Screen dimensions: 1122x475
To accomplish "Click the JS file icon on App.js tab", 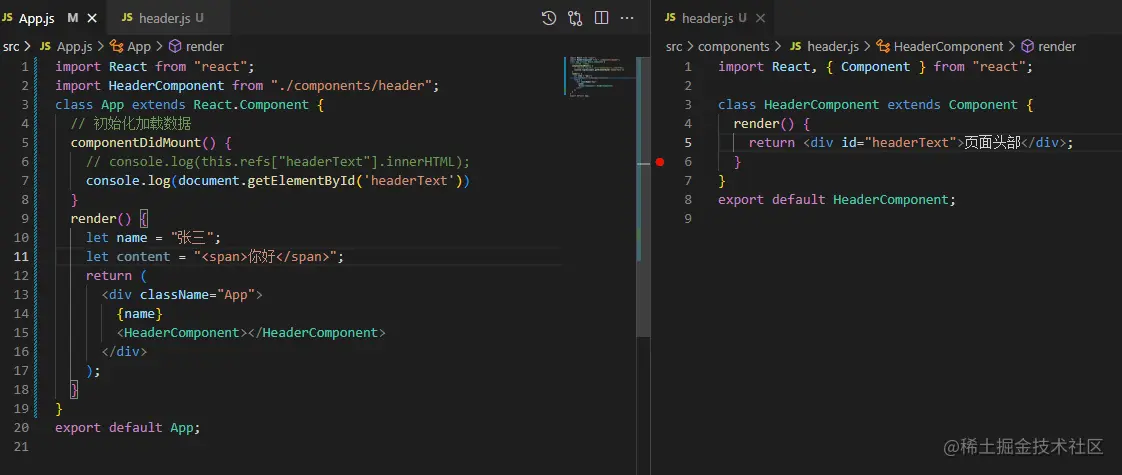I will [8, 18].
